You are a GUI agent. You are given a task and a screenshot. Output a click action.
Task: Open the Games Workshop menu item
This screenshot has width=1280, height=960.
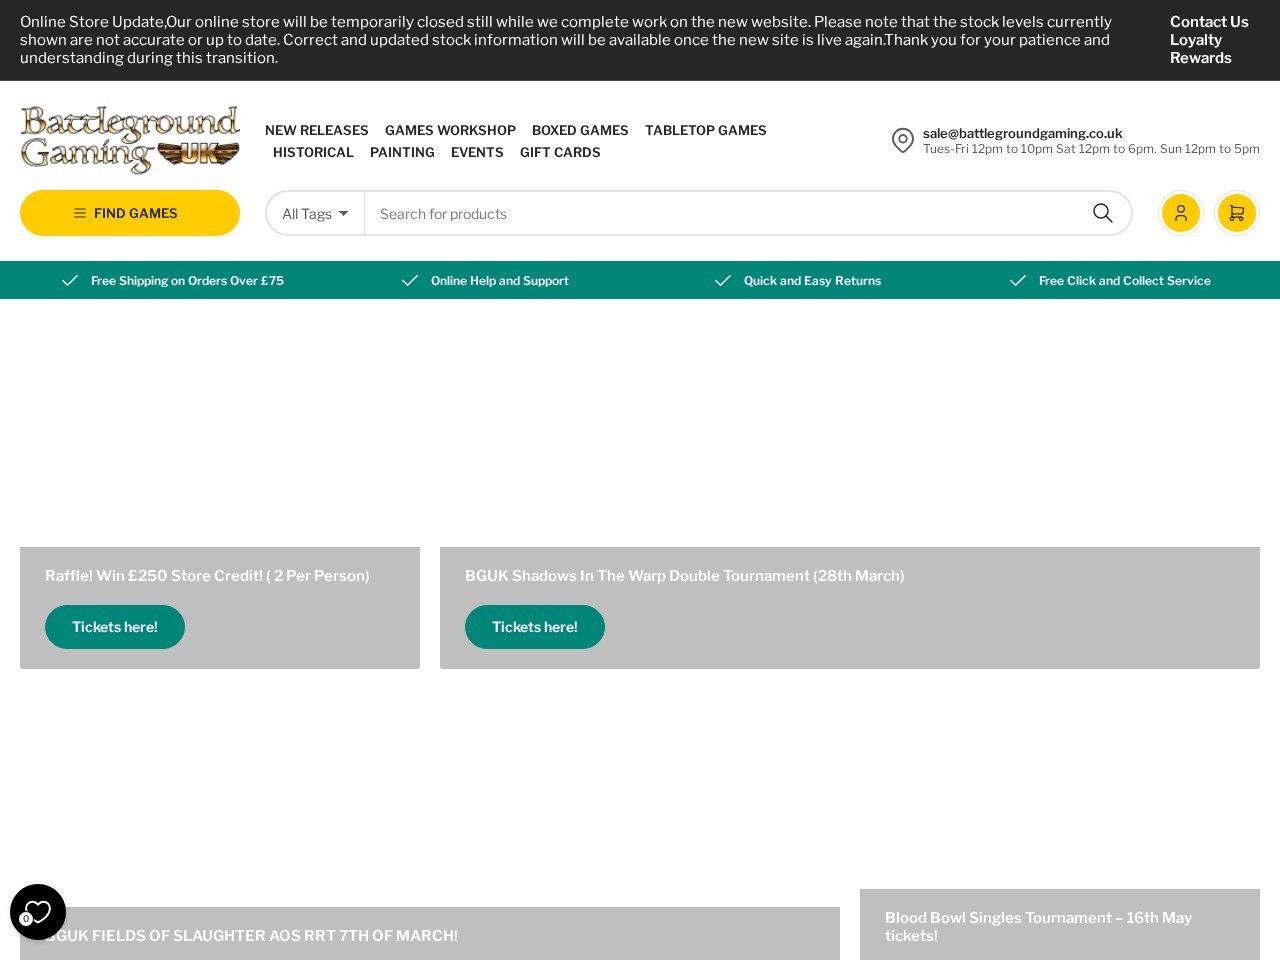(450, 130)
